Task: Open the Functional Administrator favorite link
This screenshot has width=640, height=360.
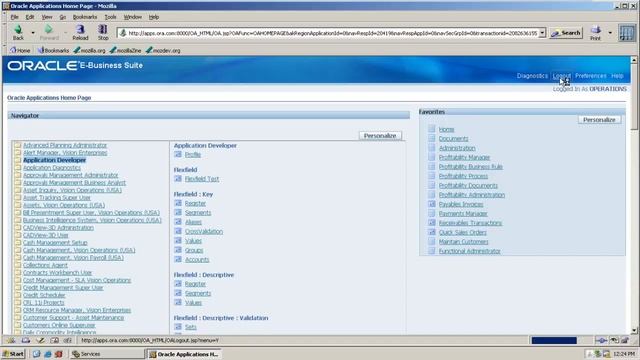Action: tap(469, 251)
